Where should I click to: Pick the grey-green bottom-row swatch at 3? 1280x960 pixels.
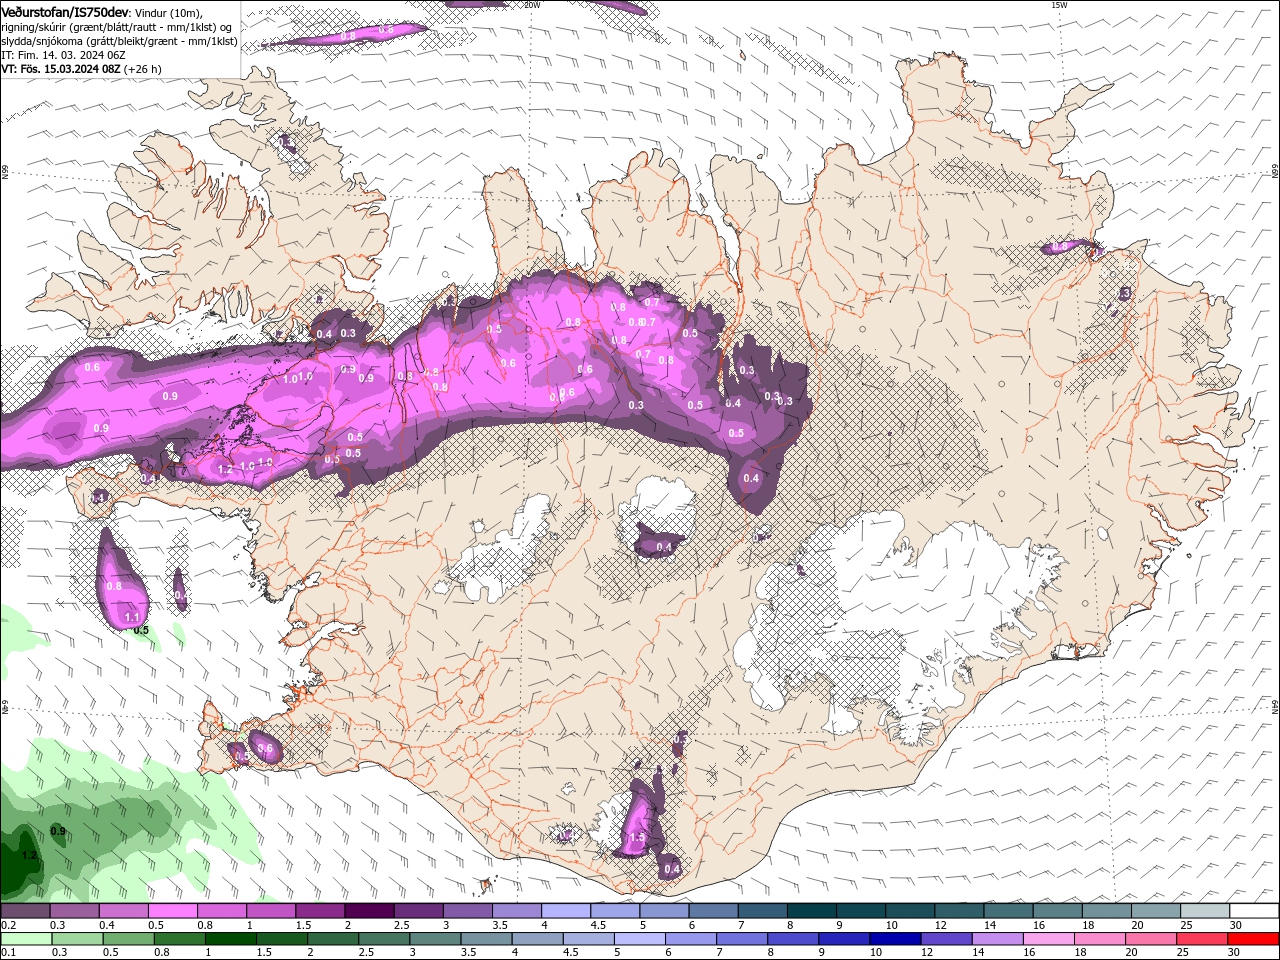(x=435, y=939)
